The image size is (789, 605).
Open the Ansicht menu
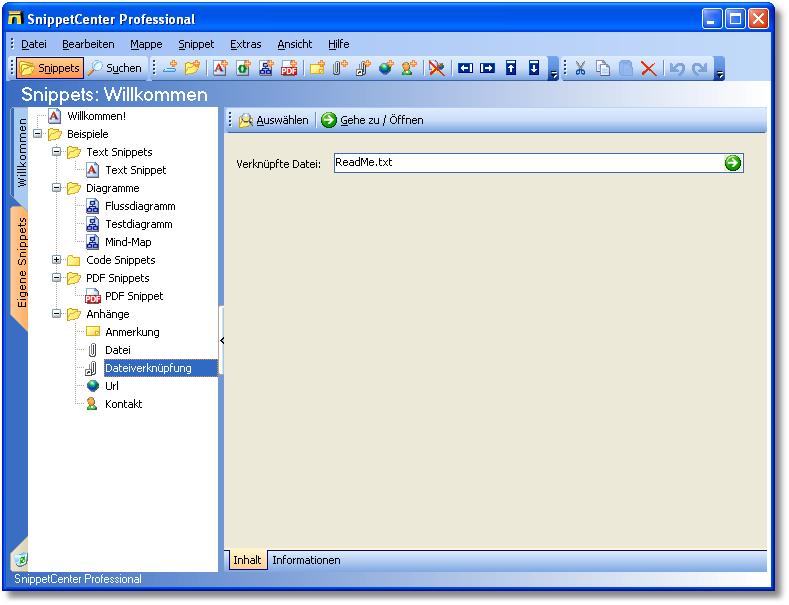(x=295, y=44)
